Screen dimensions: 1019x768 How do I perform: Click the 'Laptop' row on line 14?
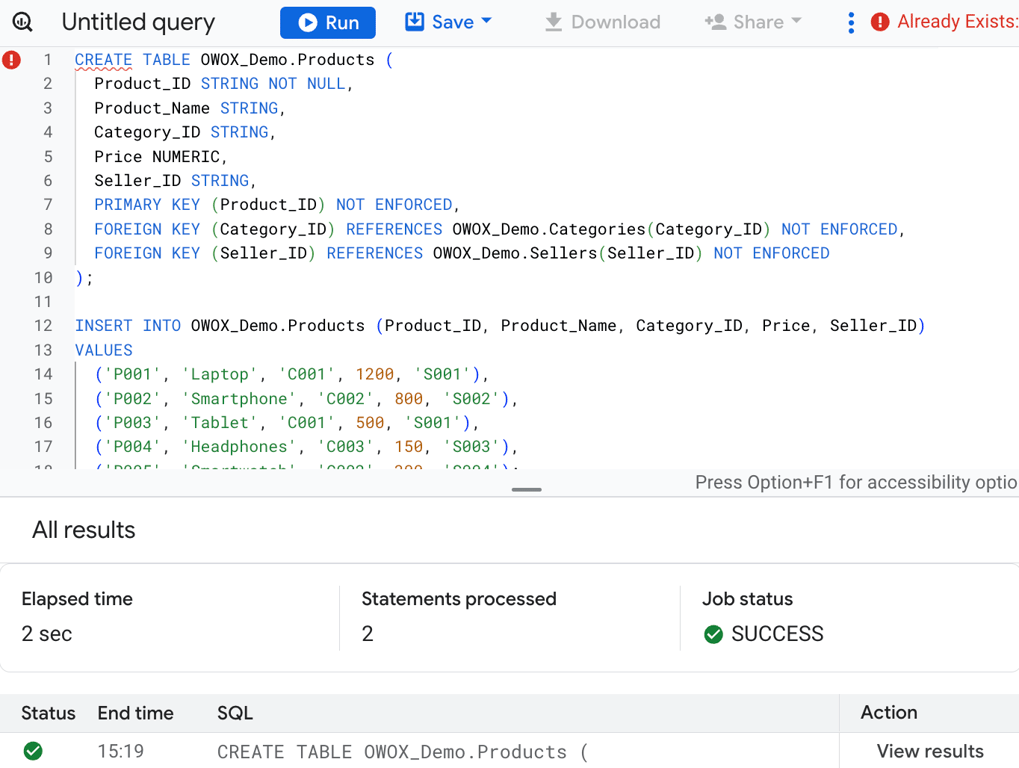[291, 374]
